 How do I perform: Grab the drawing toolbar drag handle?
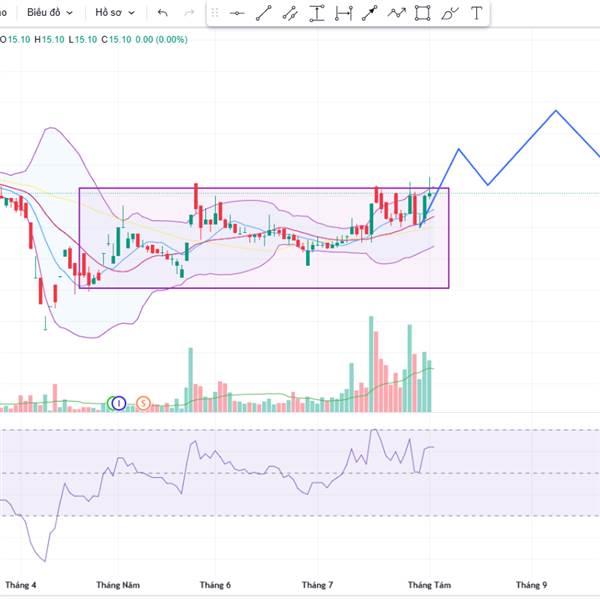click(x=215, y=13)
